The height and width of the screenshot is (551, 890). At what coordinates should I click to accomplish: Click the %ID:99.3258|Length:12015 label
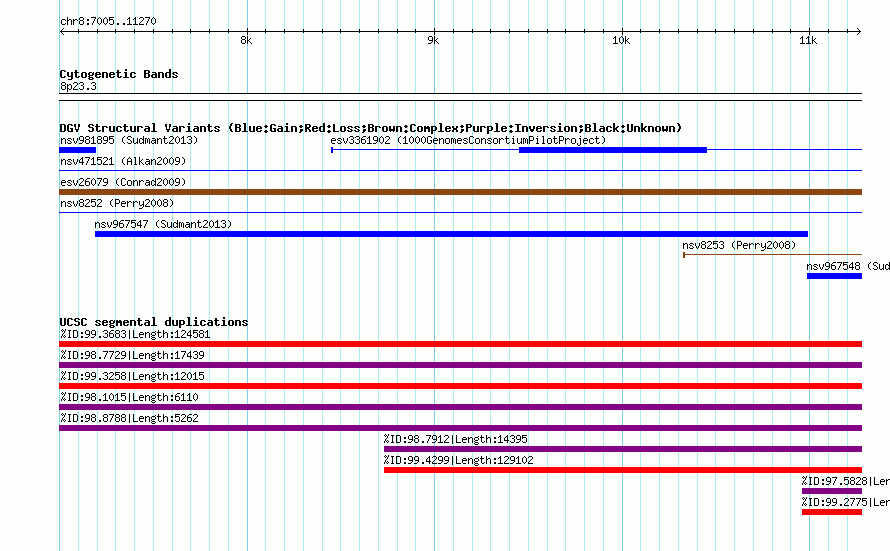132,376
